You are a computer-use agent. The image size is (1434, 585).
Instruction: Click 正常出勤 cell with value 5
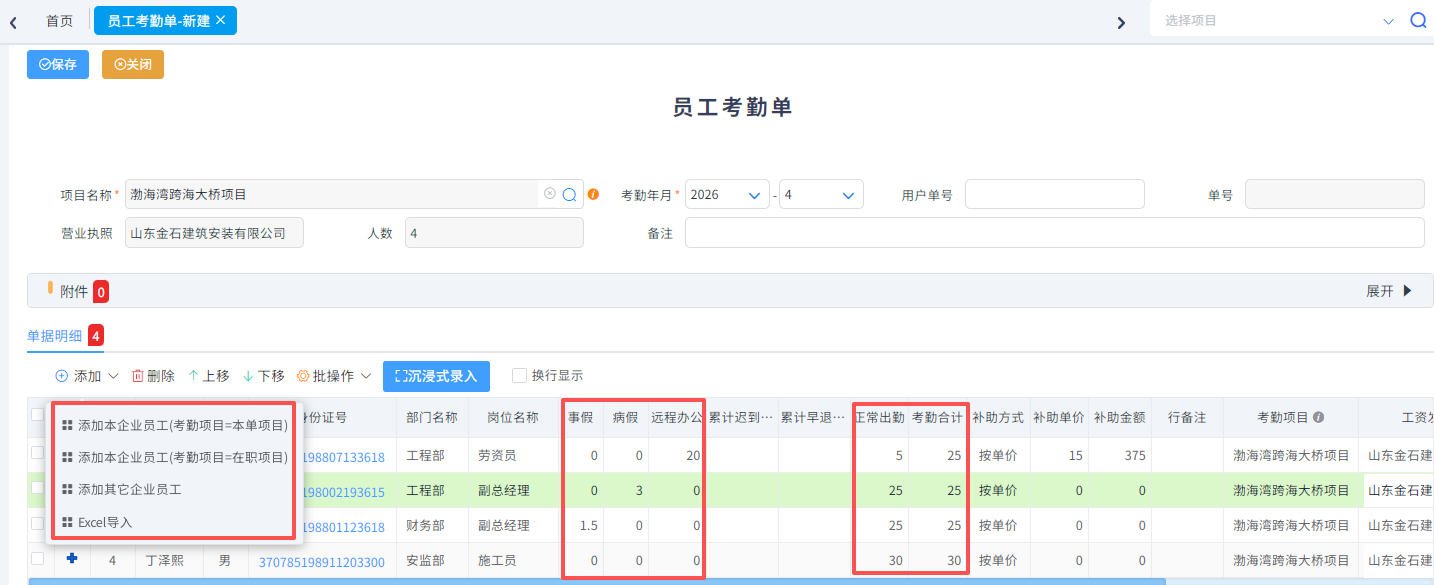click(880, 456)
